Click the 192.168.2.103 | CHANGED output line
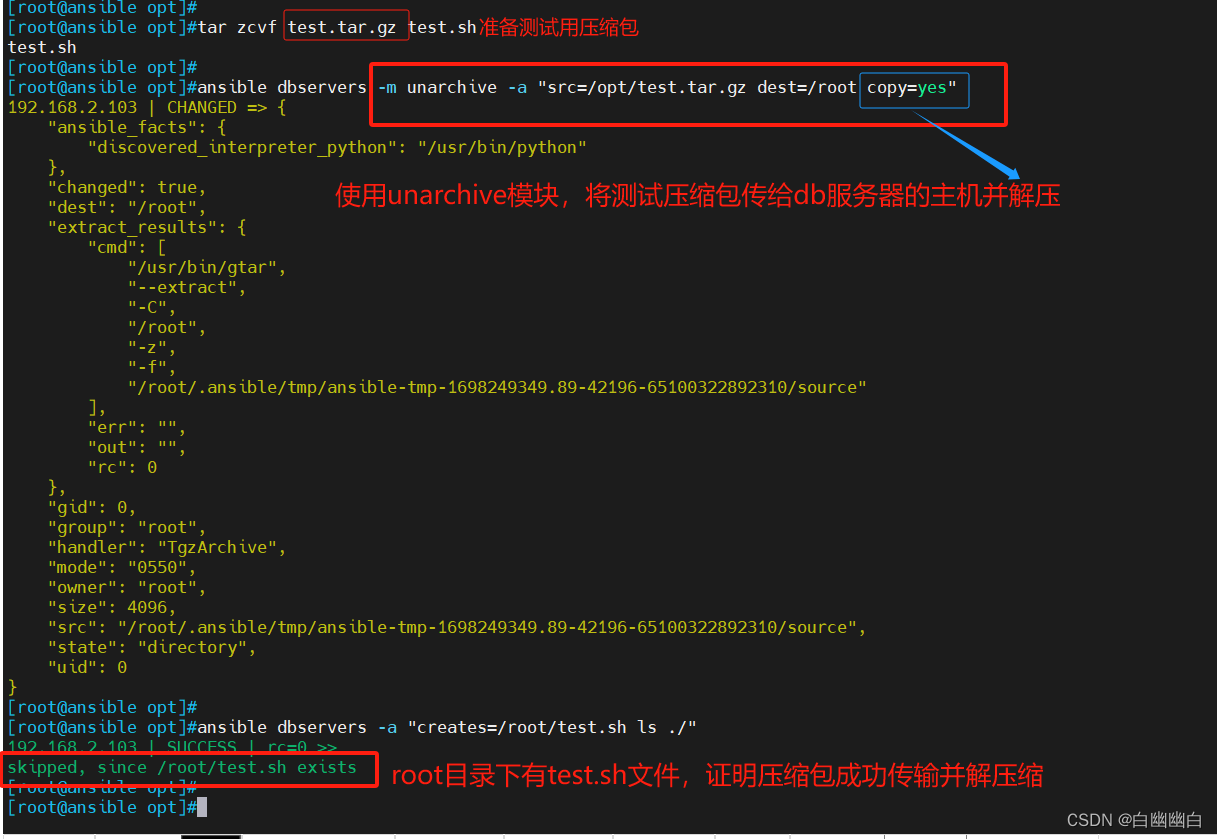The width and height of the screenshot is (1217, 839). [x=146, y=107]
